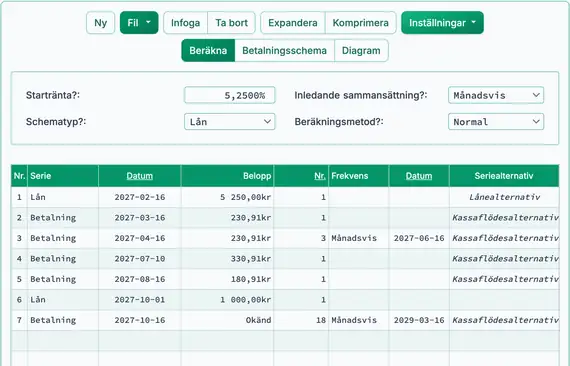Viewport: 570px width, 366px height.
Task: Click the Expandera button
Action: click(293, 23)
